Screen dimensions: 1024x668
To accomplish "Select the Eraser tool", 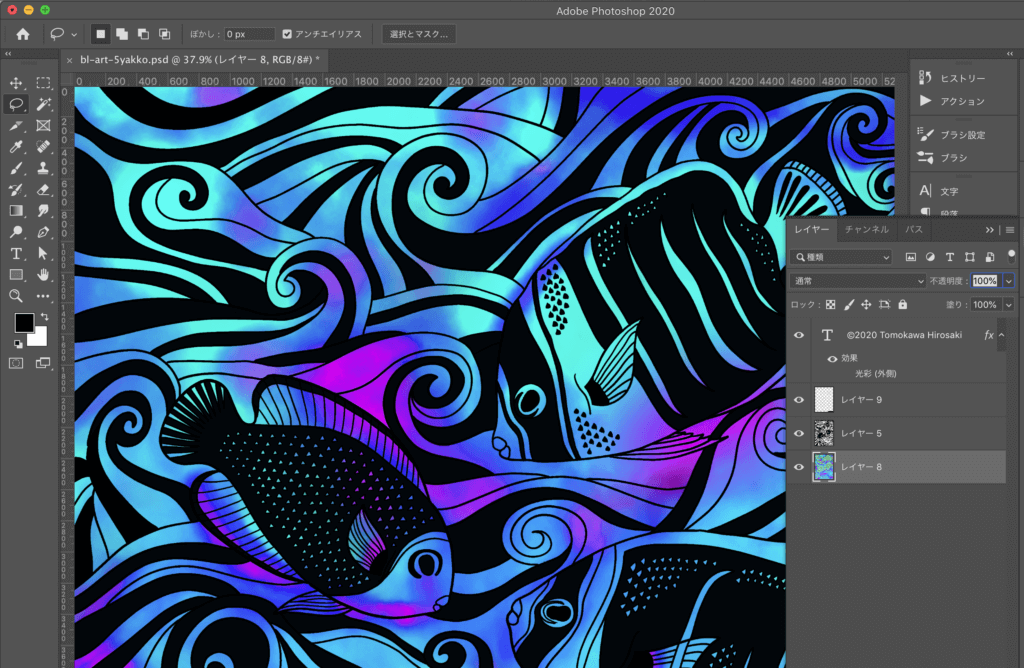I will point(43,189).
